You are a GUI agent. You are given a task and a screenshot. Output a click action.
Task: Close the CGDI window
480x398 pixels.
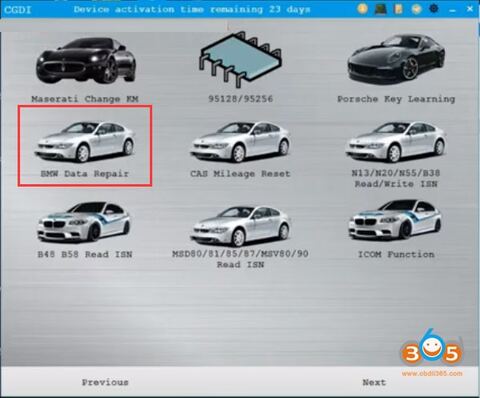click(470, 9)
